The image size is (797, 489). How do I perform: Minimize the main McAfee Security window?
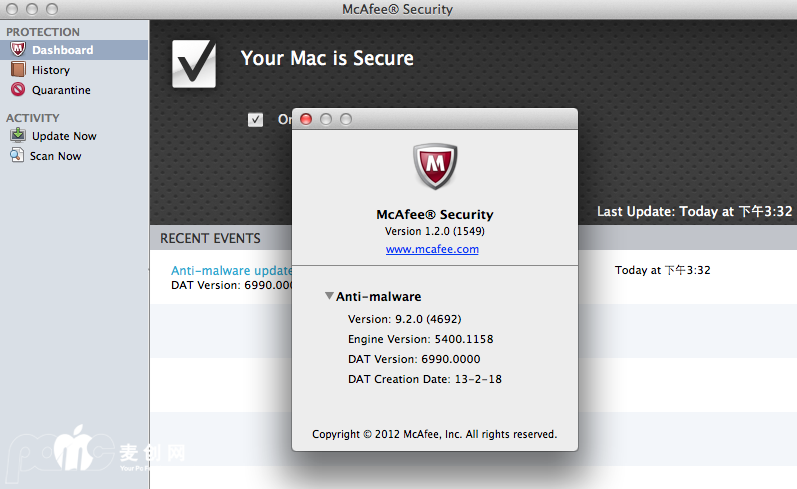[x=33, y=9]
